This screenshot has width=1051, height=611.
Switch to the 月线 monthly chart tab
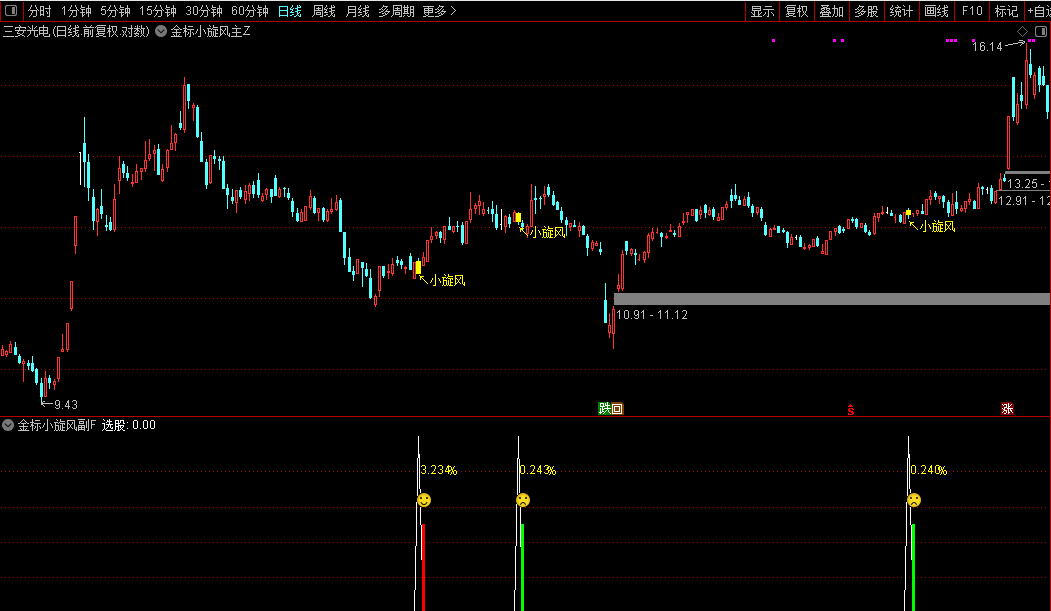357,11
